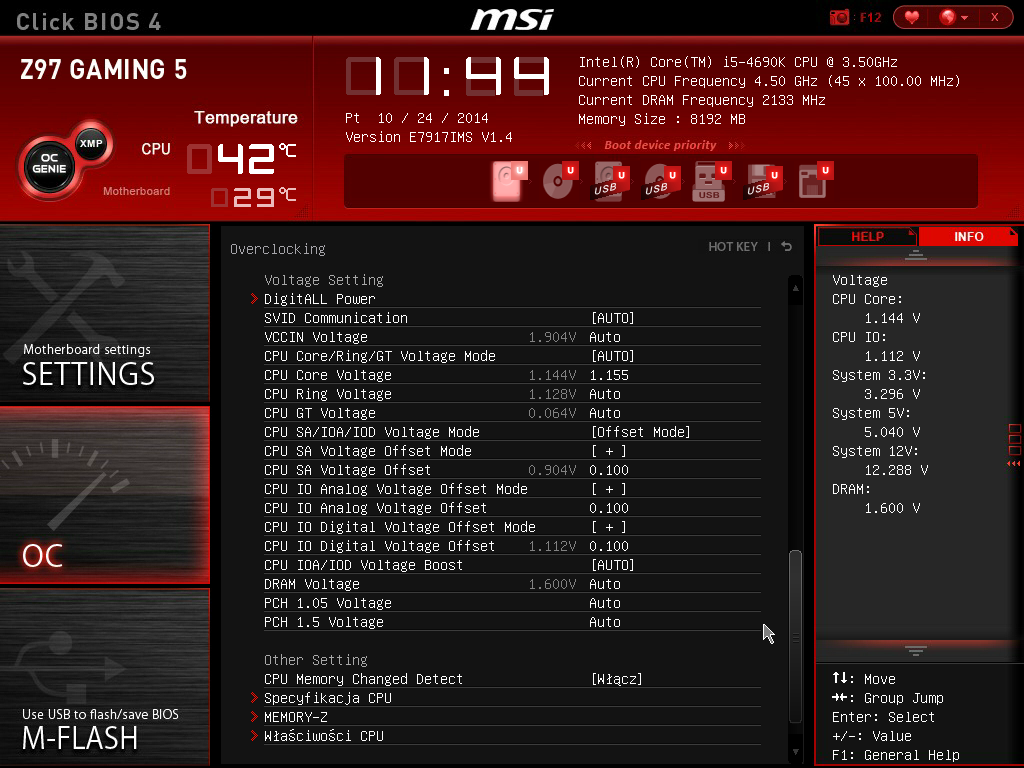Change CPU IOA/IOD Voltage Boost [AUTO]
Image resolution: width=1024 pixels, height=768 pixels.
pyautogui.click(x=612, y=565)
